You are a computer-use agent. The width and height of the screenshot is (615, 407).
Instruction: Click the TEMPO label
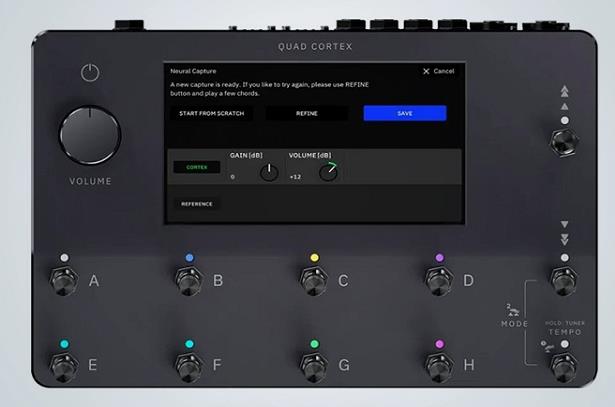click(565, 332)
